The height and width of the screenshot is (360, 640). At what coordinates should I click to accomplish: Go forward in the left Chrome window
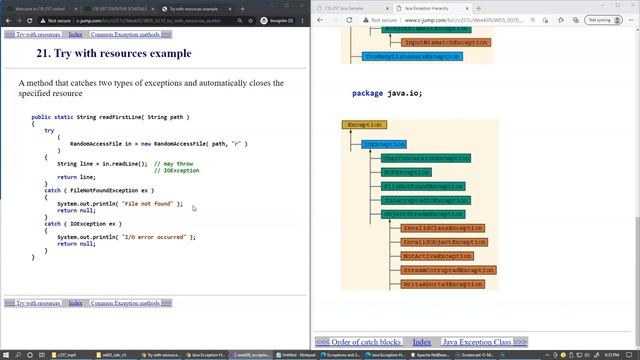(x=19, y=20)
